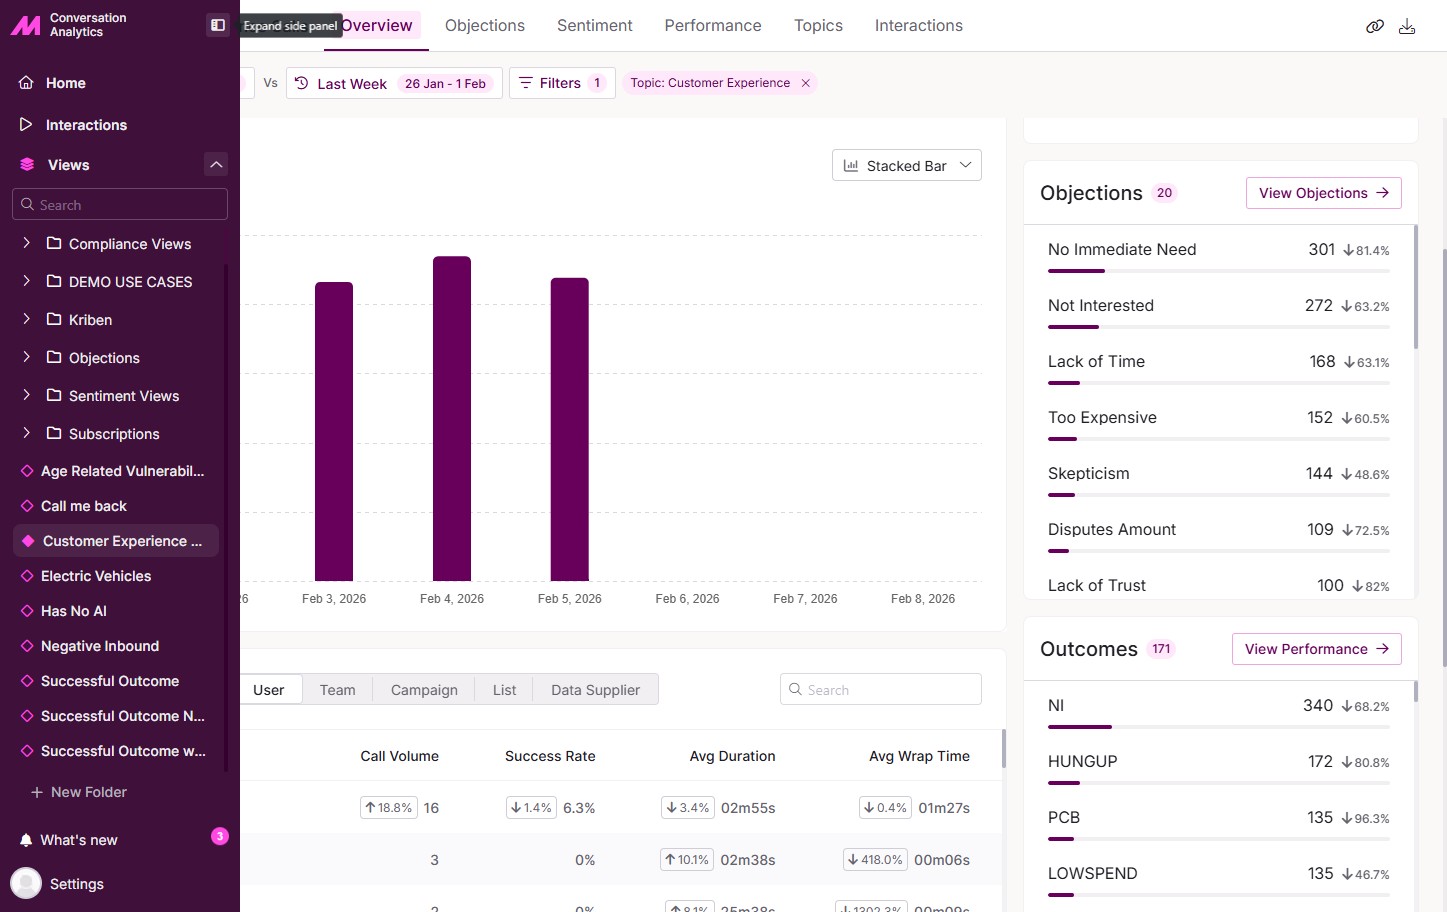The height and width of the screenshot is (912, 1447).
Task: Remove the Customer Experience topic filter
Action: [x=805, y=83]
